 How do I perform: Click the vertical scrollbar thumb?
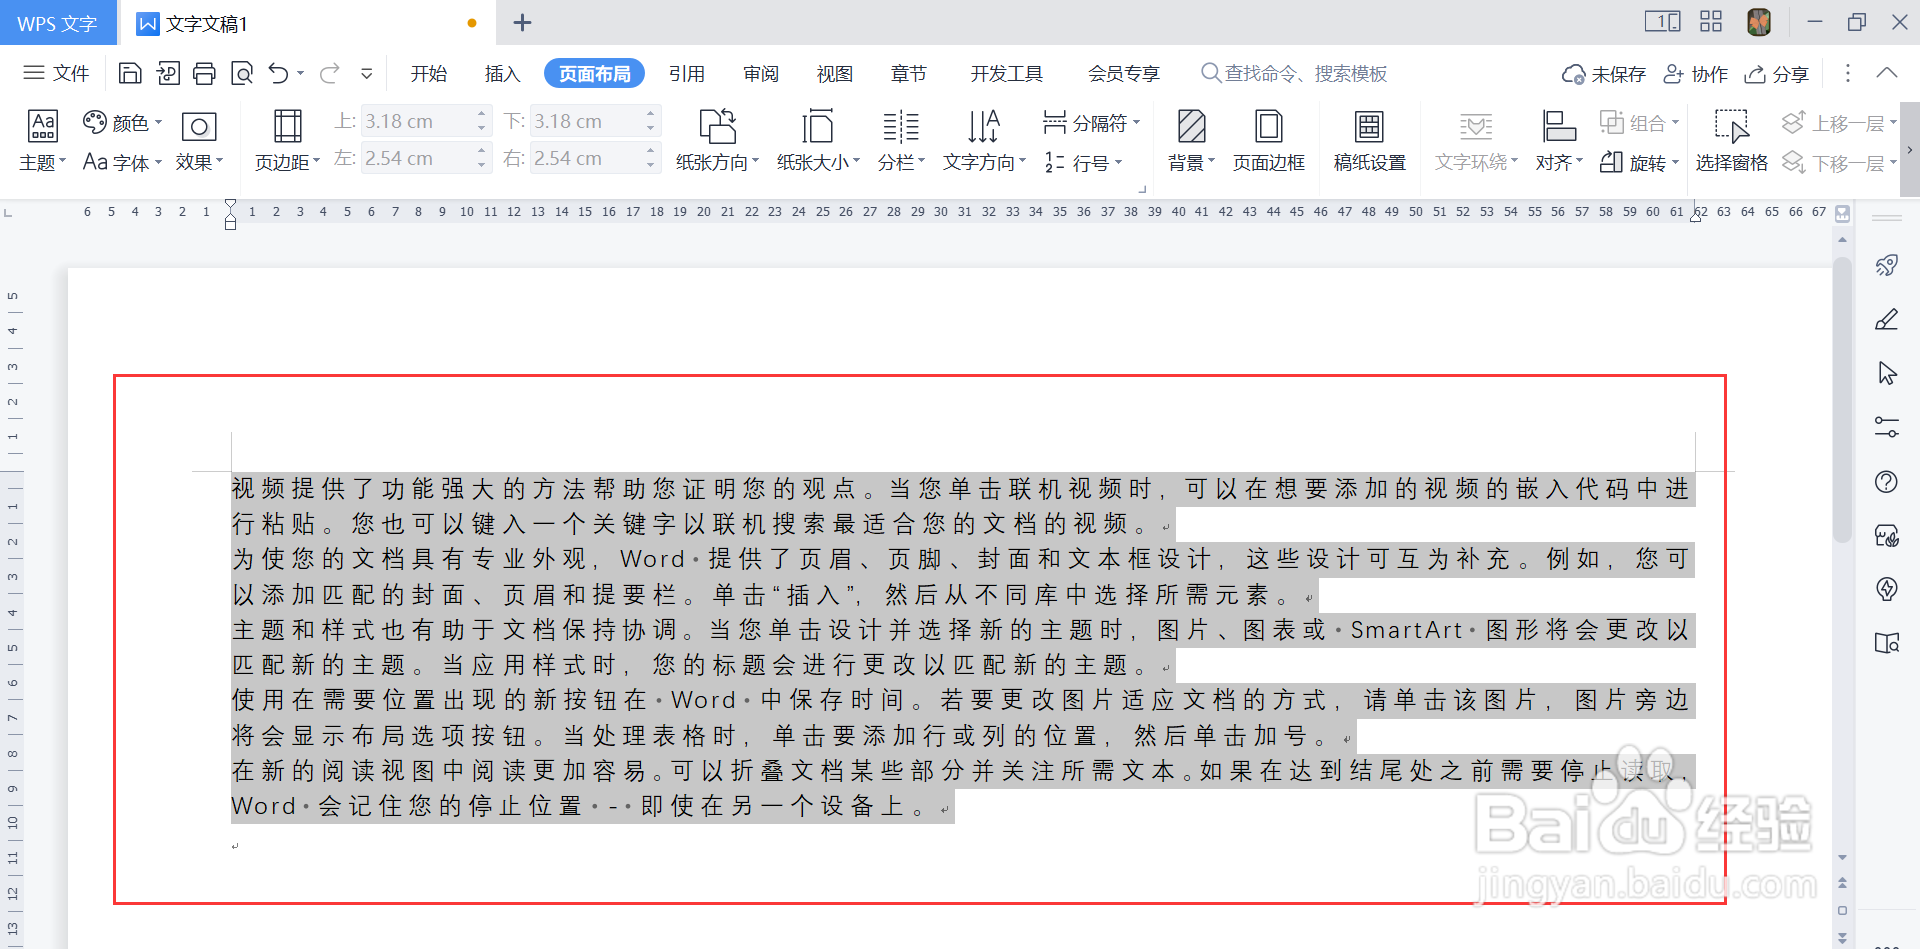coord(1842,400)
